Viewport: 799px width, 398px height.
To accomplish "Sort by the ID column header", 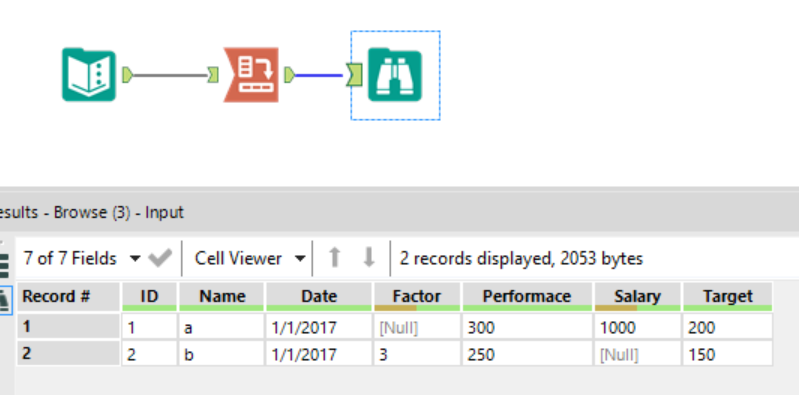I will click(x=149, y=297).
